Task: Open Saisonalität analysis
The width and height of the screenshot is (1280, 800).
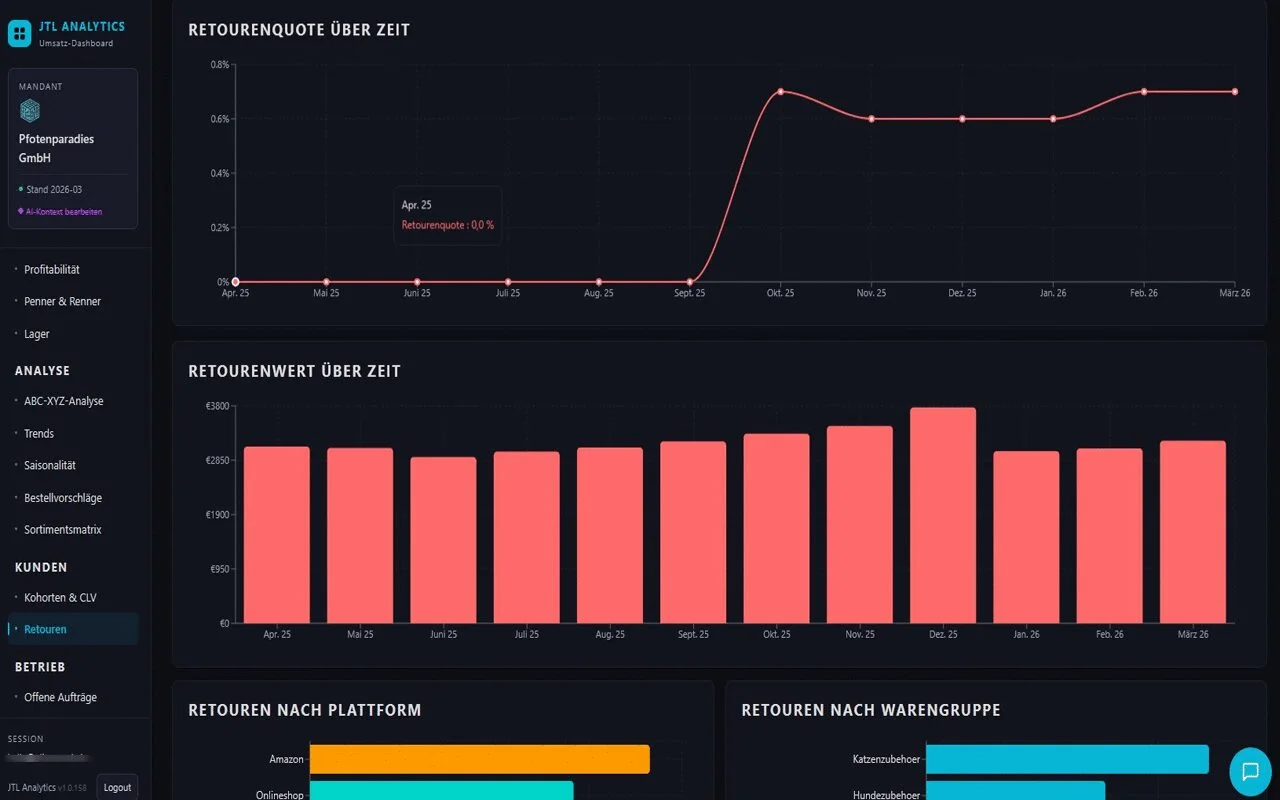Action: tap(50, 466)
